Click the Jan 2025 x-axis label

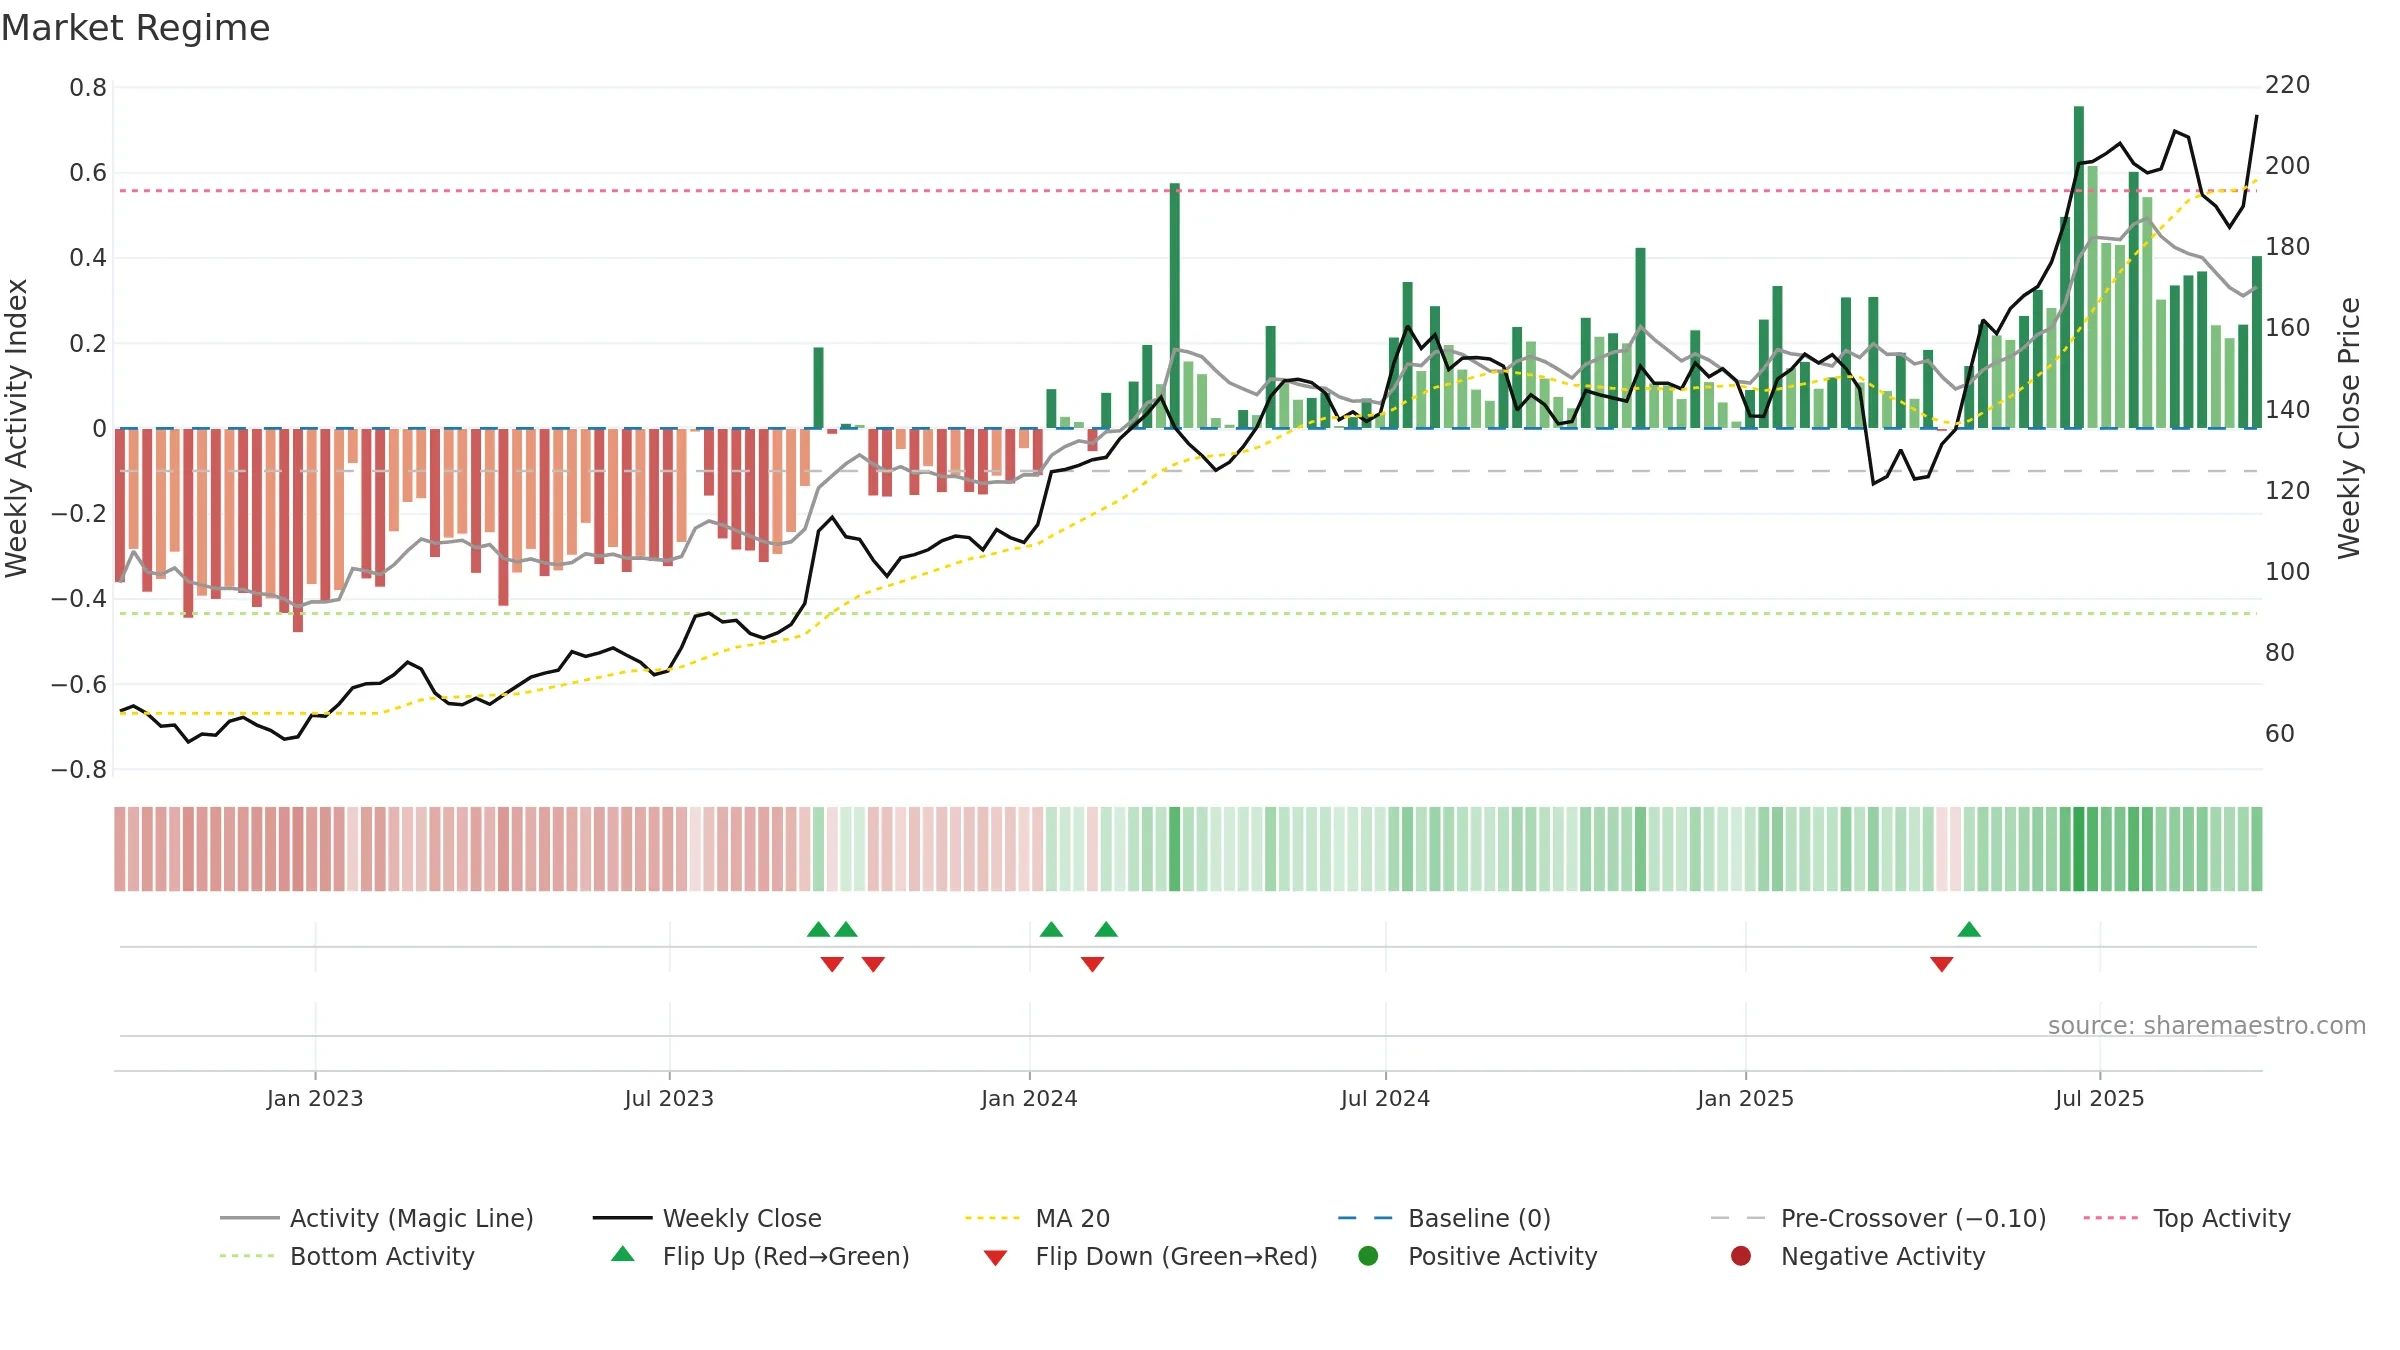pyautogui.click(x=1745, y=1099)
